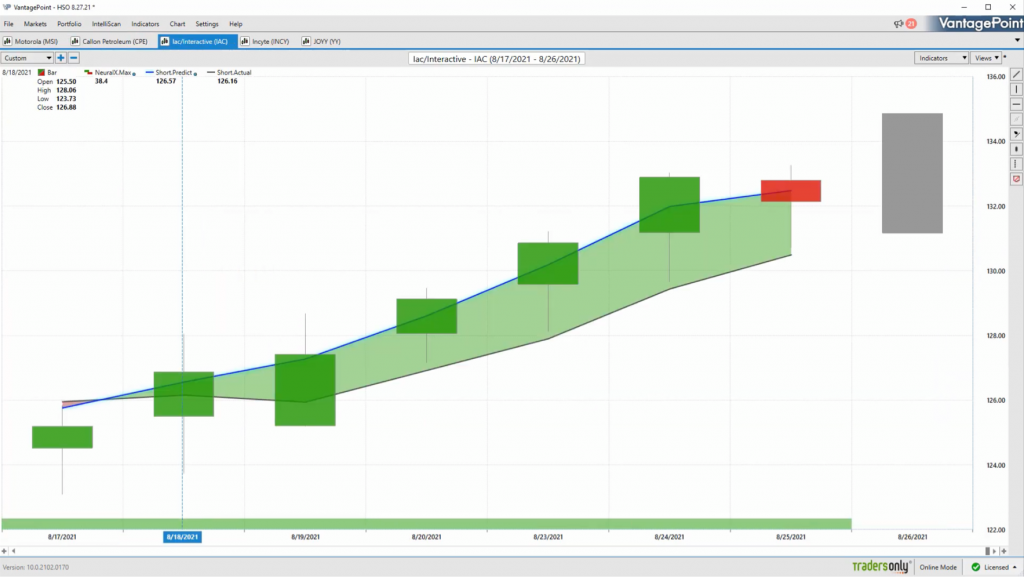
Task: Open the Settings menu
Action: click(x=207, y=24)
